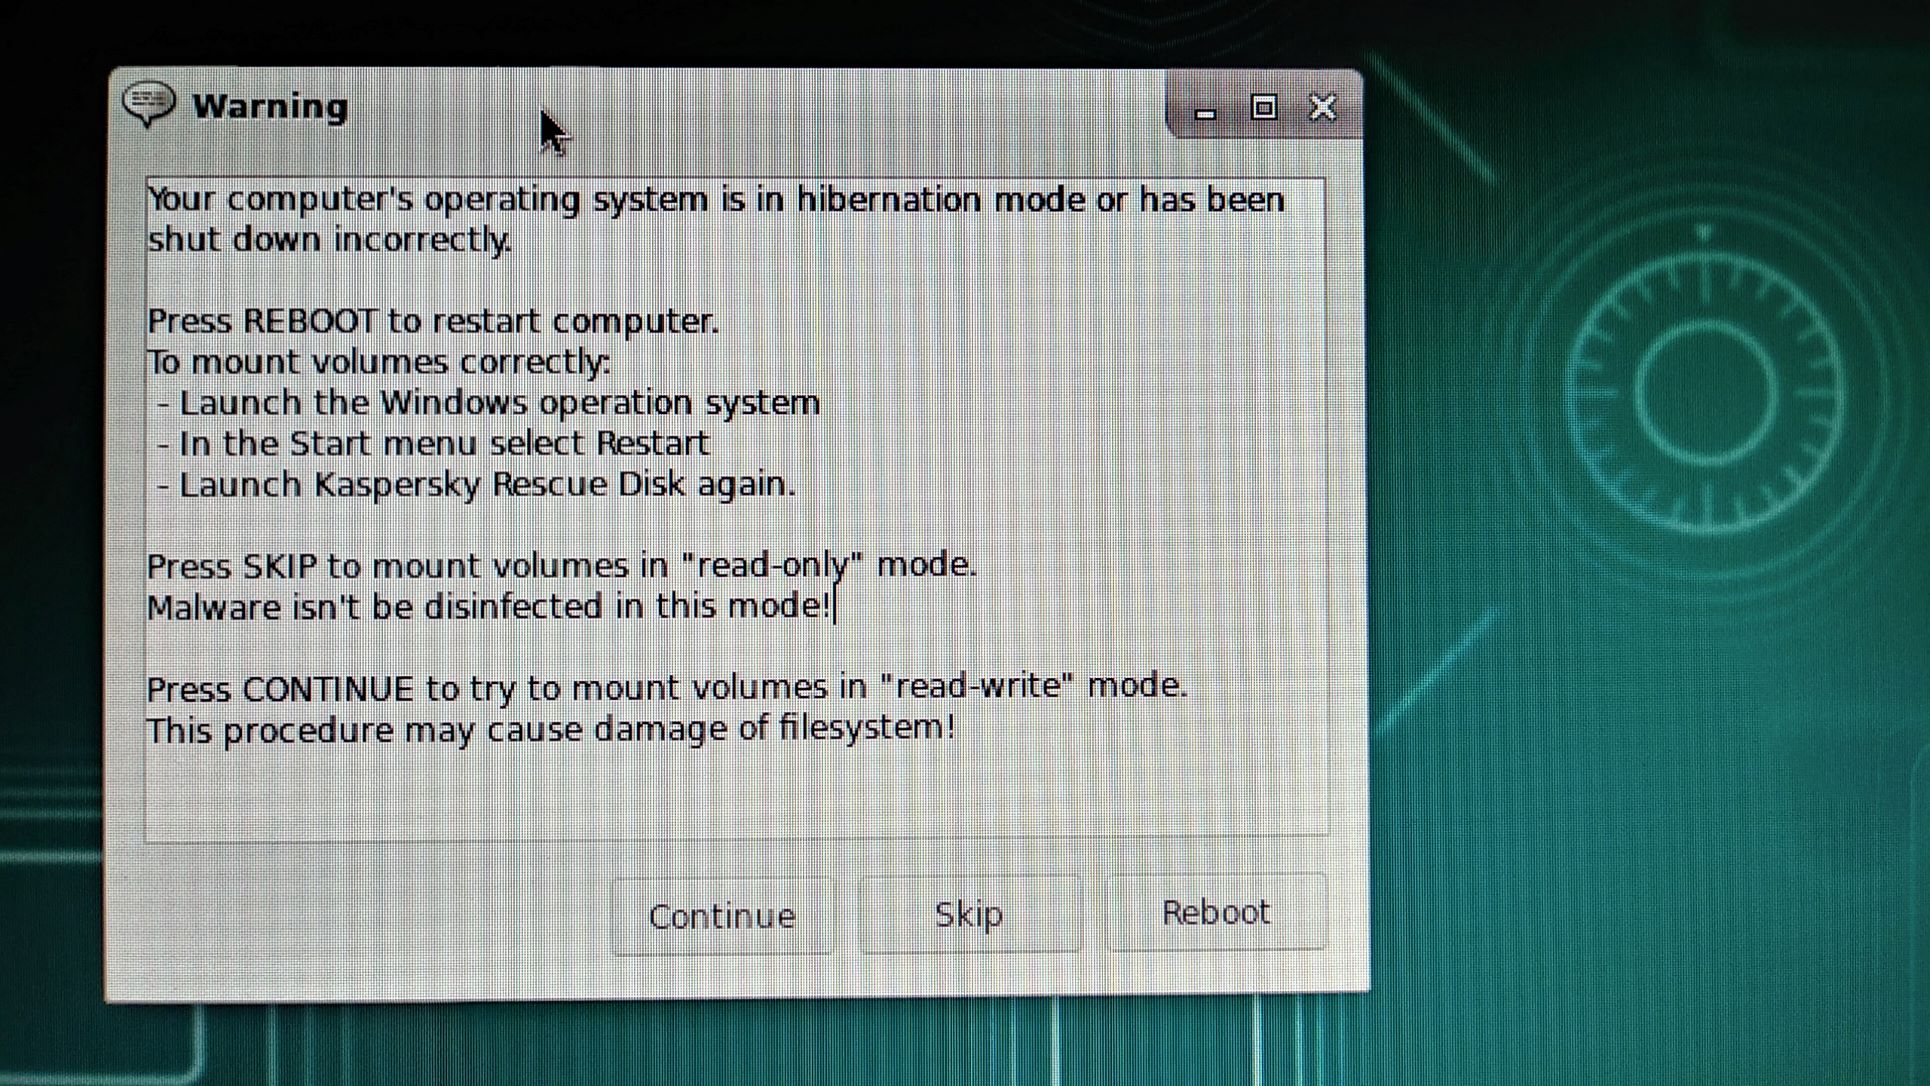
Task: Click the 'Malware isn't be disinfected' line
Action: [489, 606]
